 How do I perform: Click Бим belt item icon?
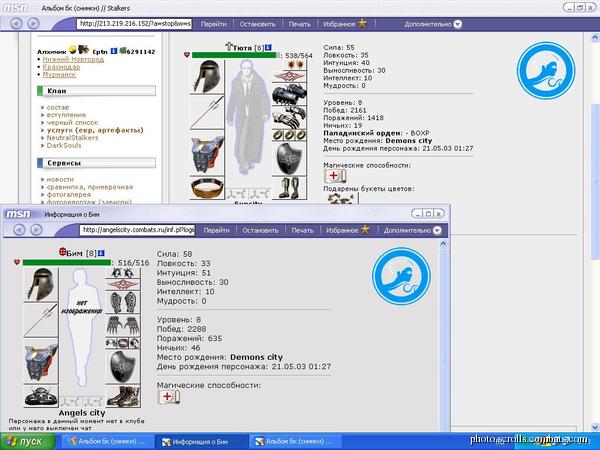41,396
